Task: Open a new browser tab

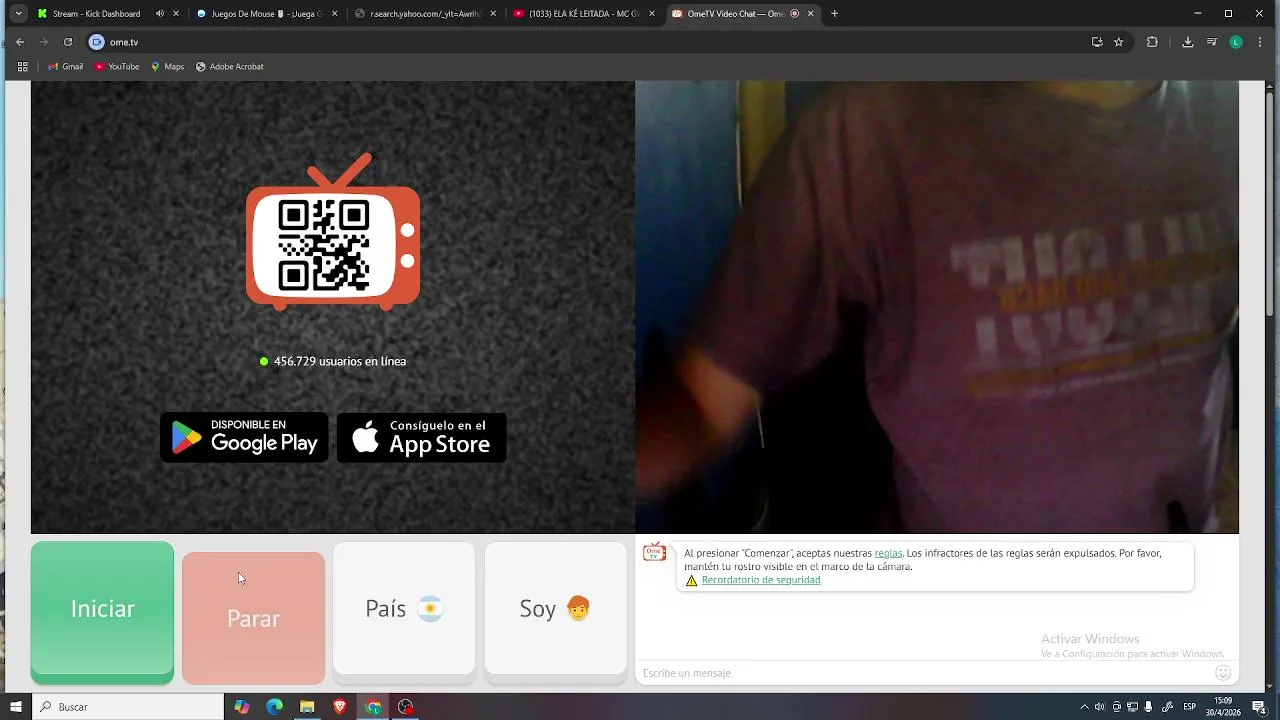Action: point(835,14)
